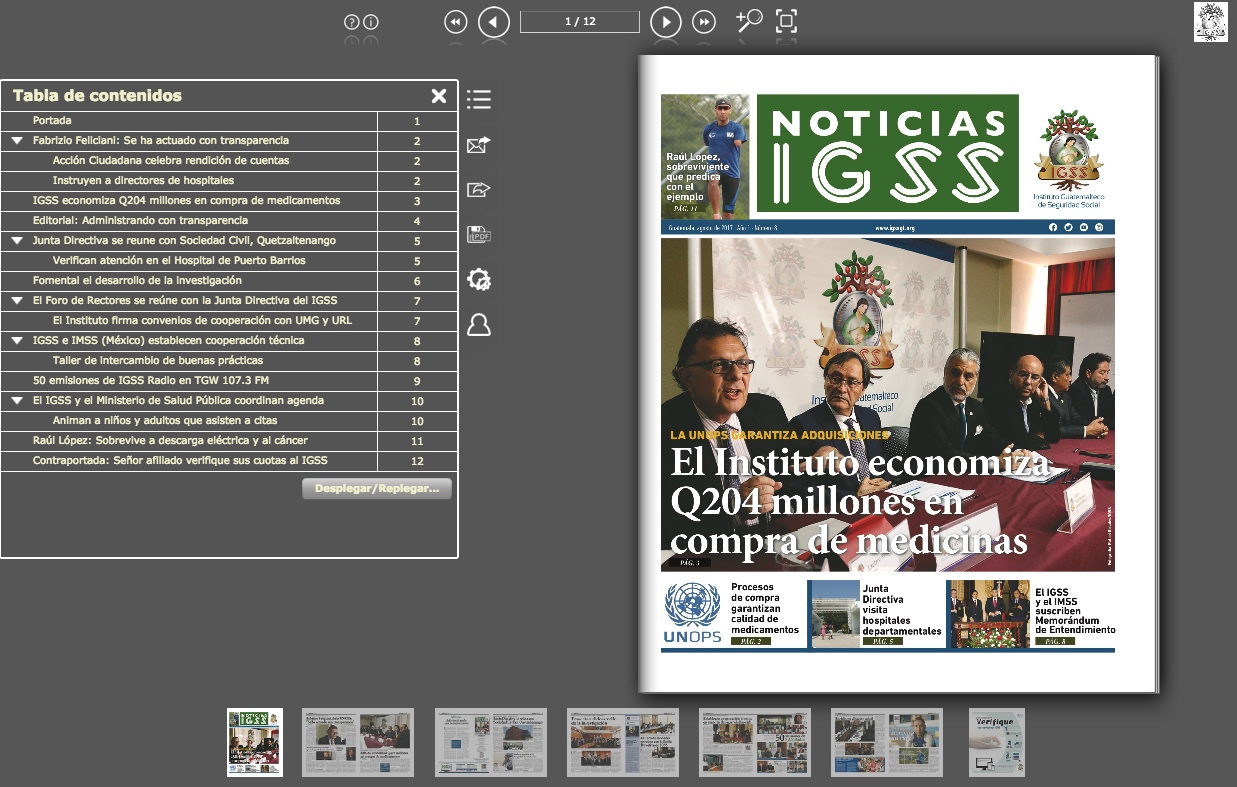
Task: Collapse the Fabrizio Feliciani section
Action: (17, 141)
